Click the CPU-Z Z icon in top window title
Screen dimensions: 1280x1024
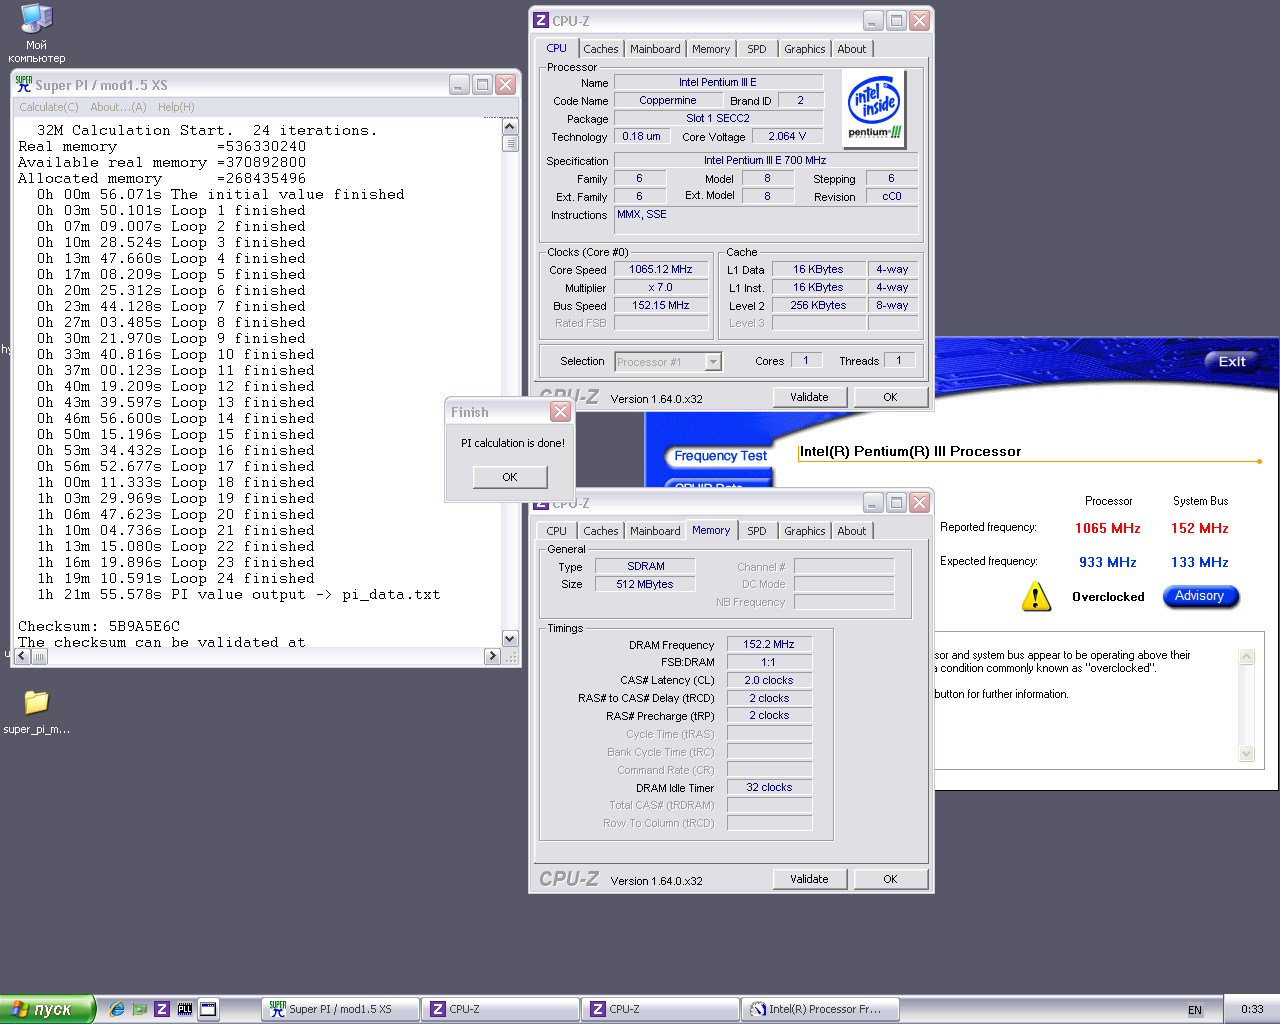pos(541,20)
